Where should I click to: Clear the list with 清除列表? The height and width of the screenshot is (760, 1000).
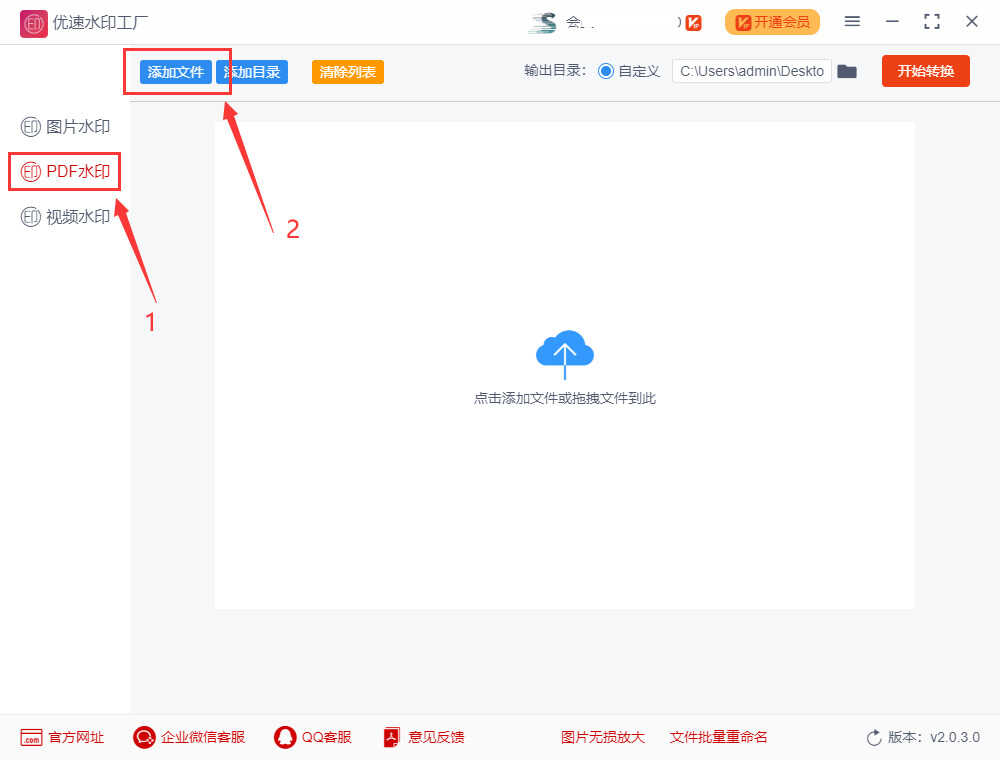(348, 72)
